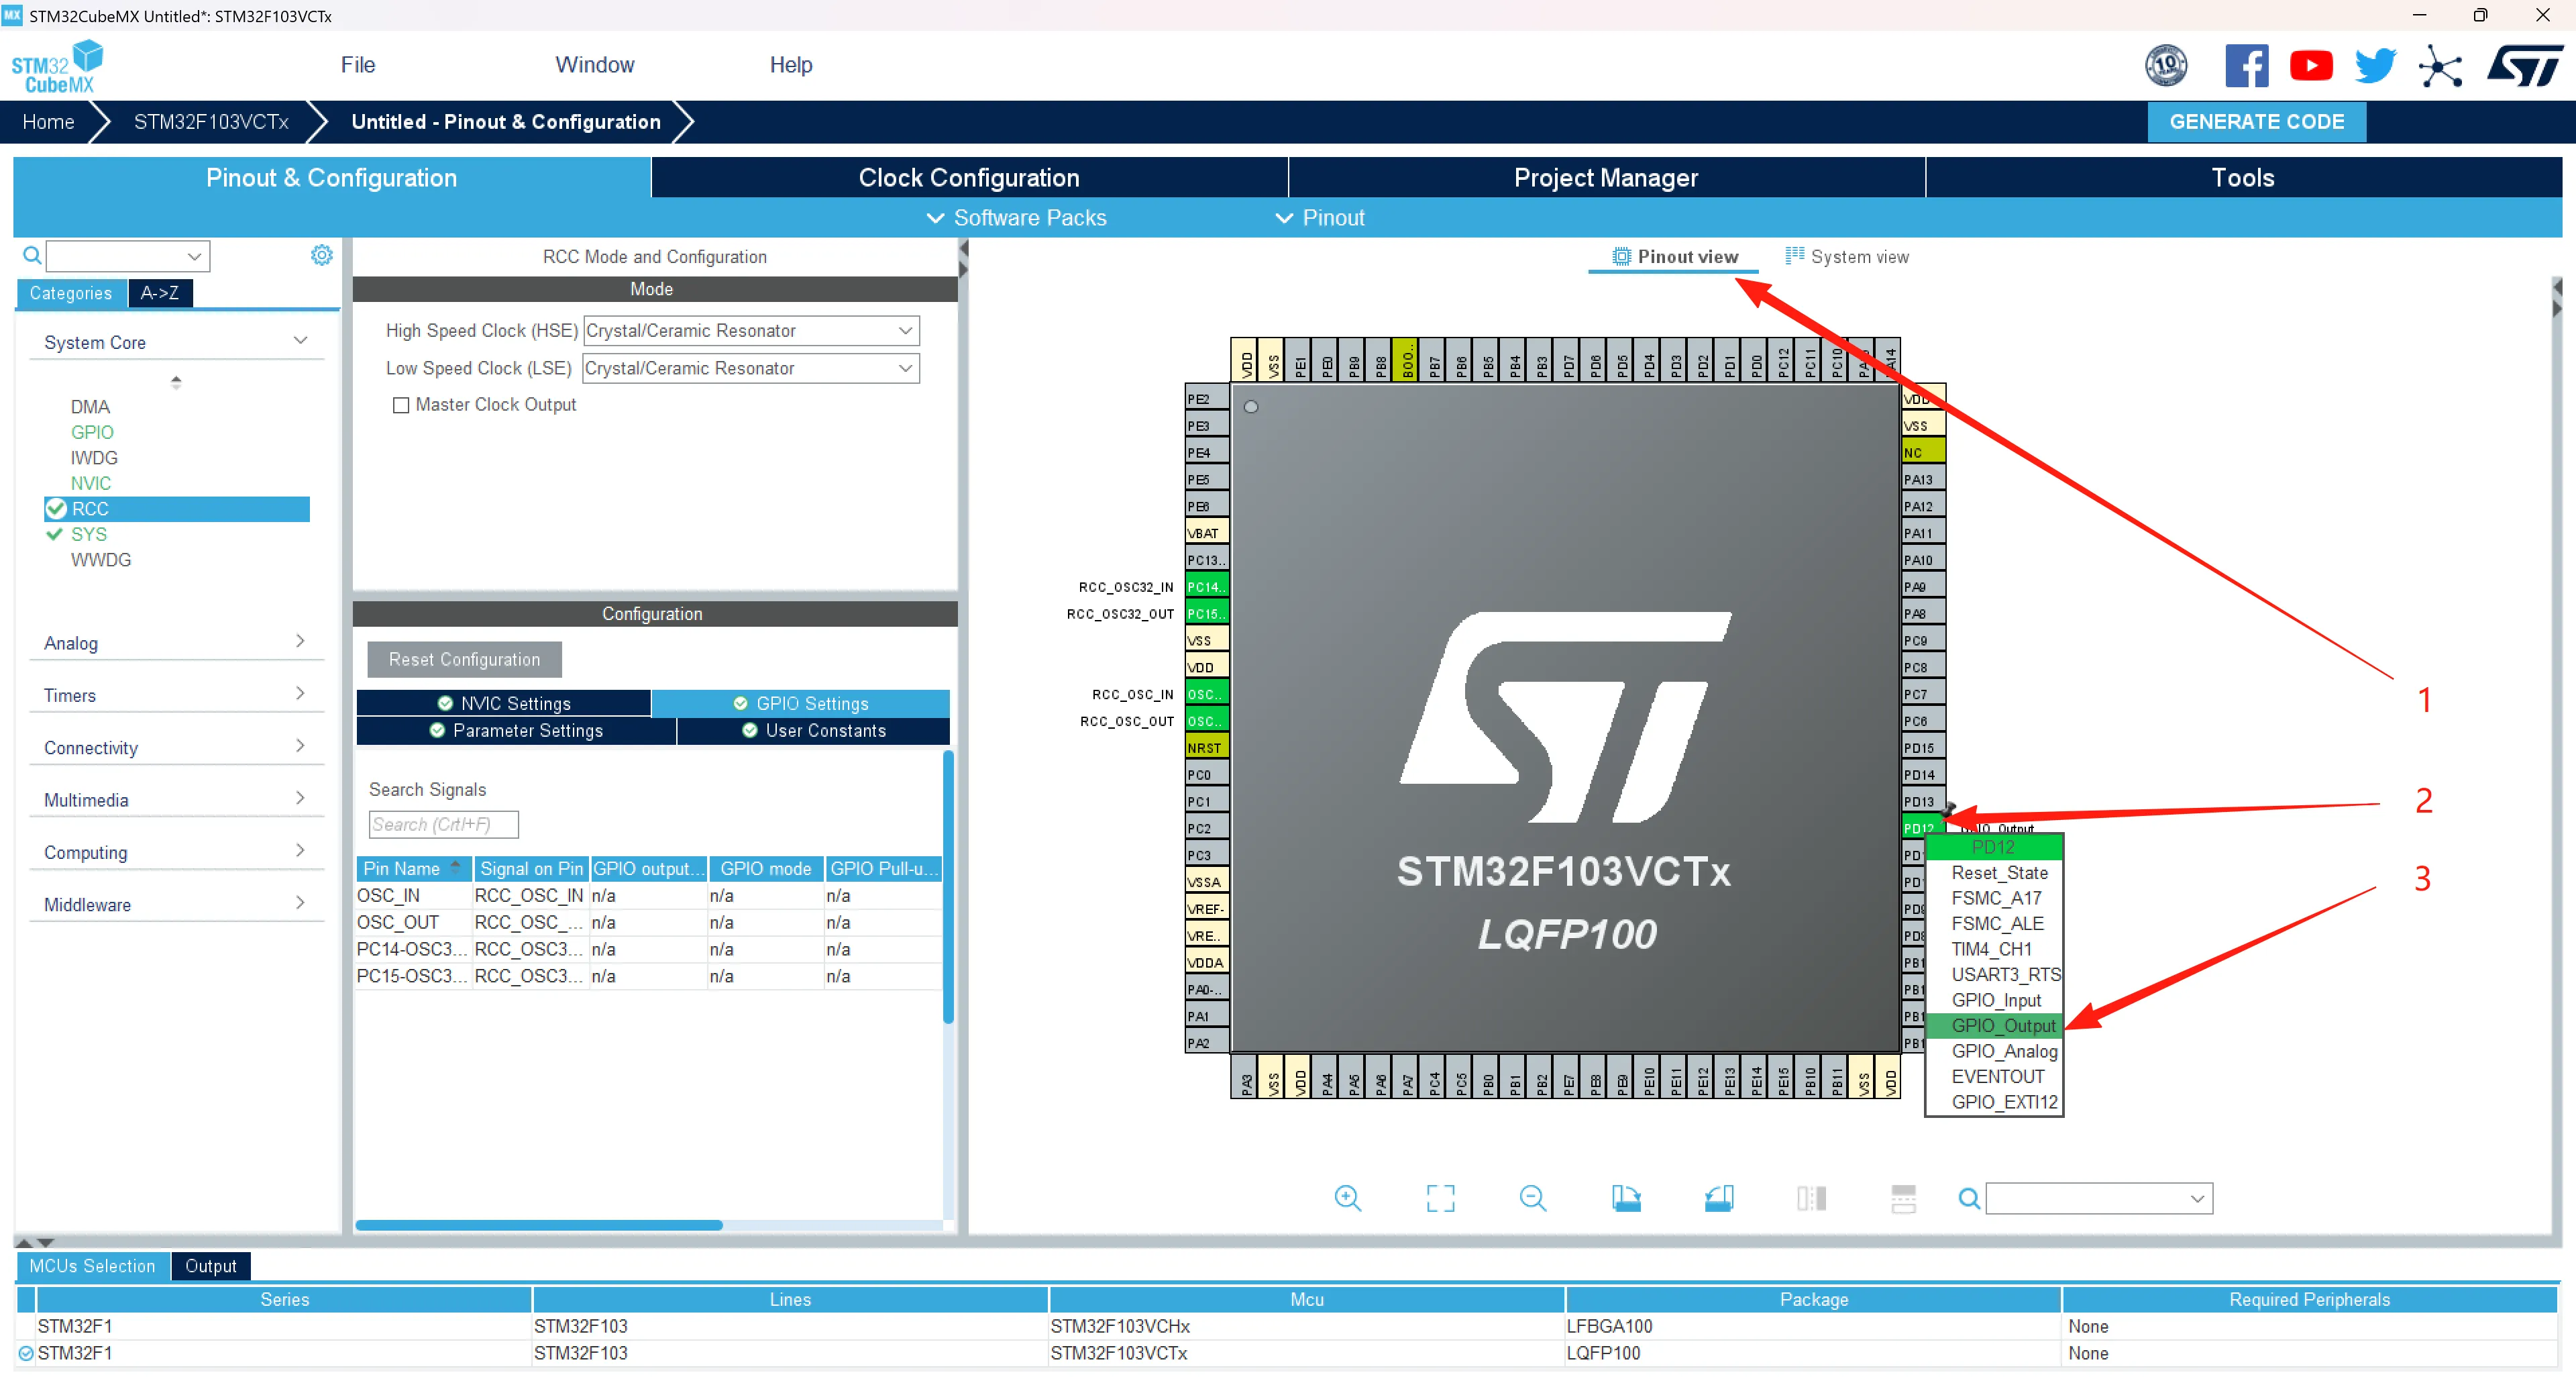Select the STM32F103VCHx row in MCU list
This screenshot has height=1385, width=2576.
(x=1118, y=1326)
